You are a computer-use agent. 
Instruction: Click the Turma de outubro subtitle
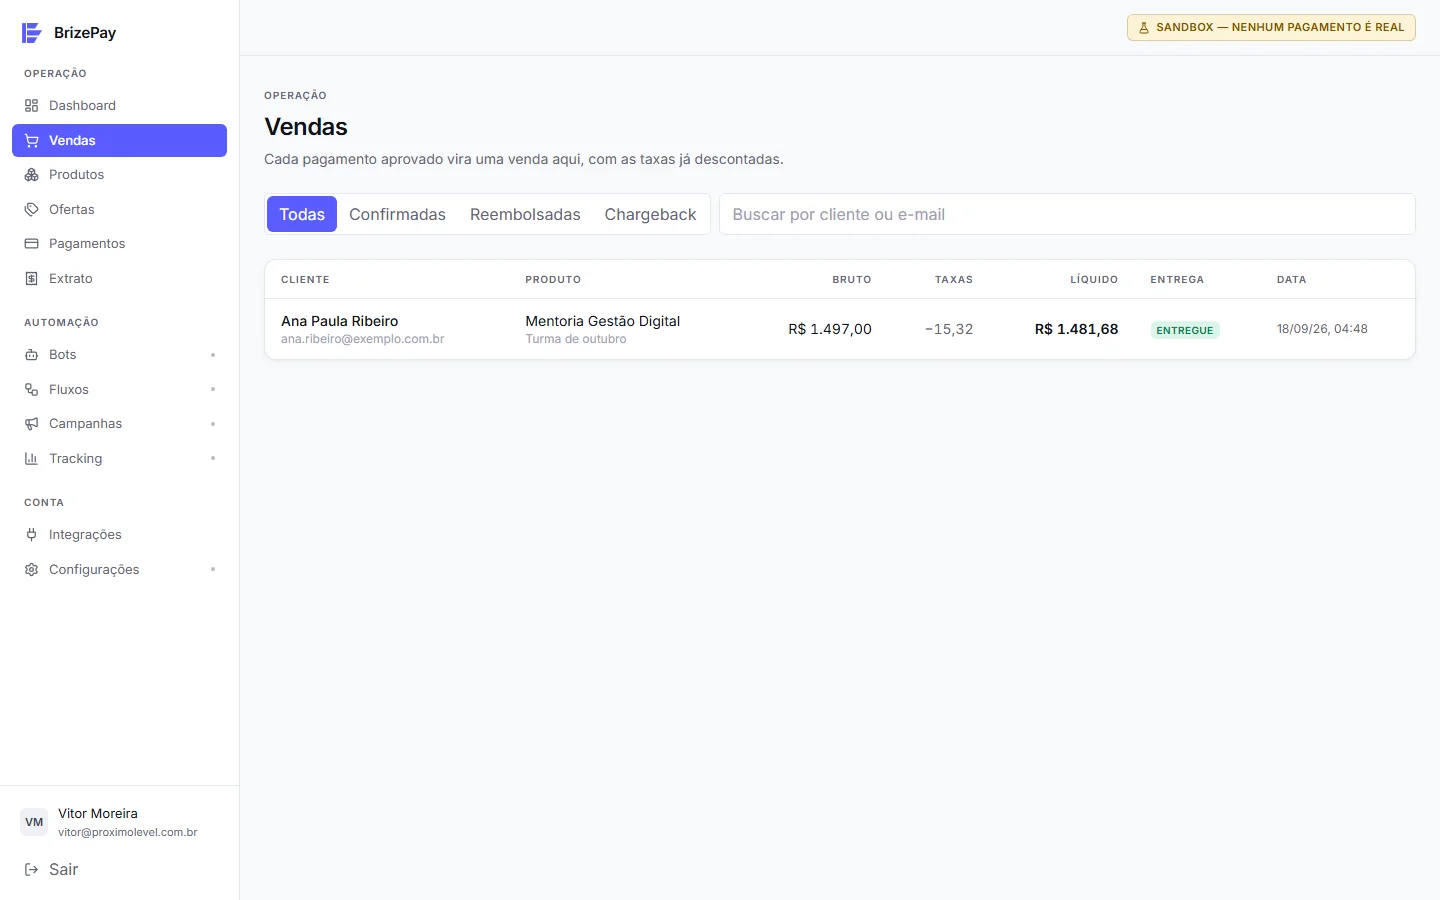(576, 339)
